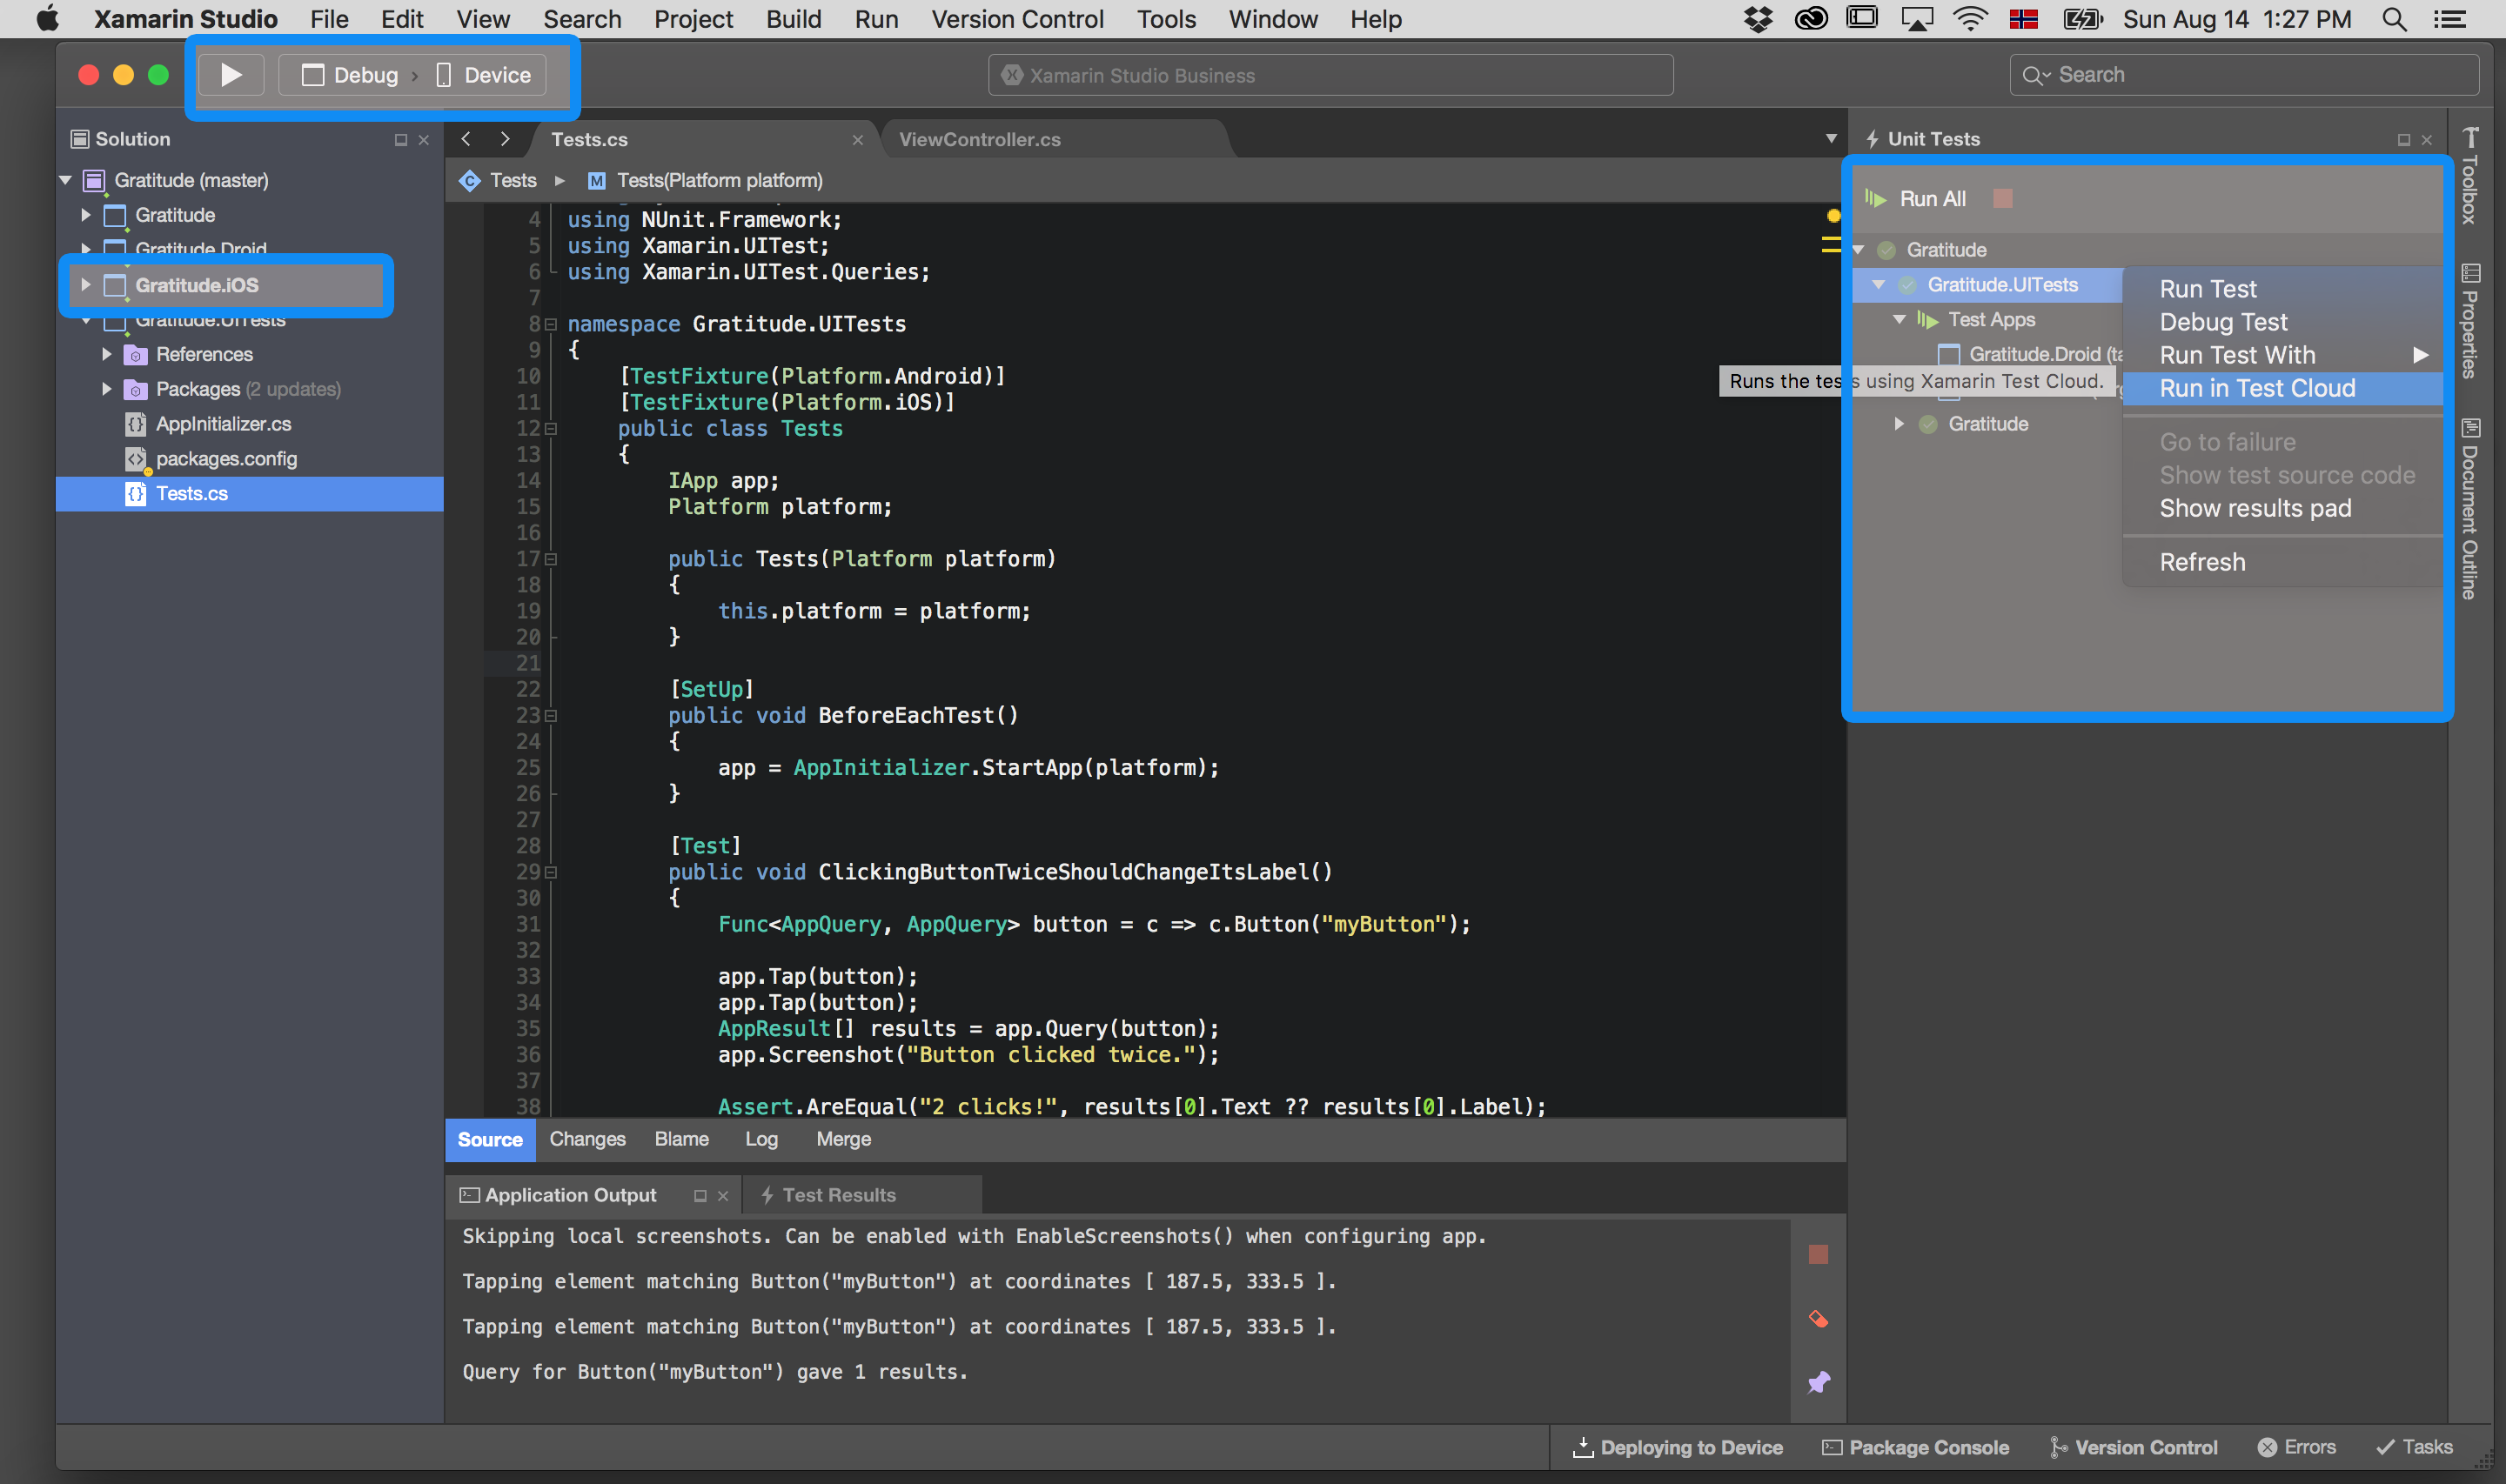
Task: Select Tests.cs in the solution tree
Action: (249, 494)
